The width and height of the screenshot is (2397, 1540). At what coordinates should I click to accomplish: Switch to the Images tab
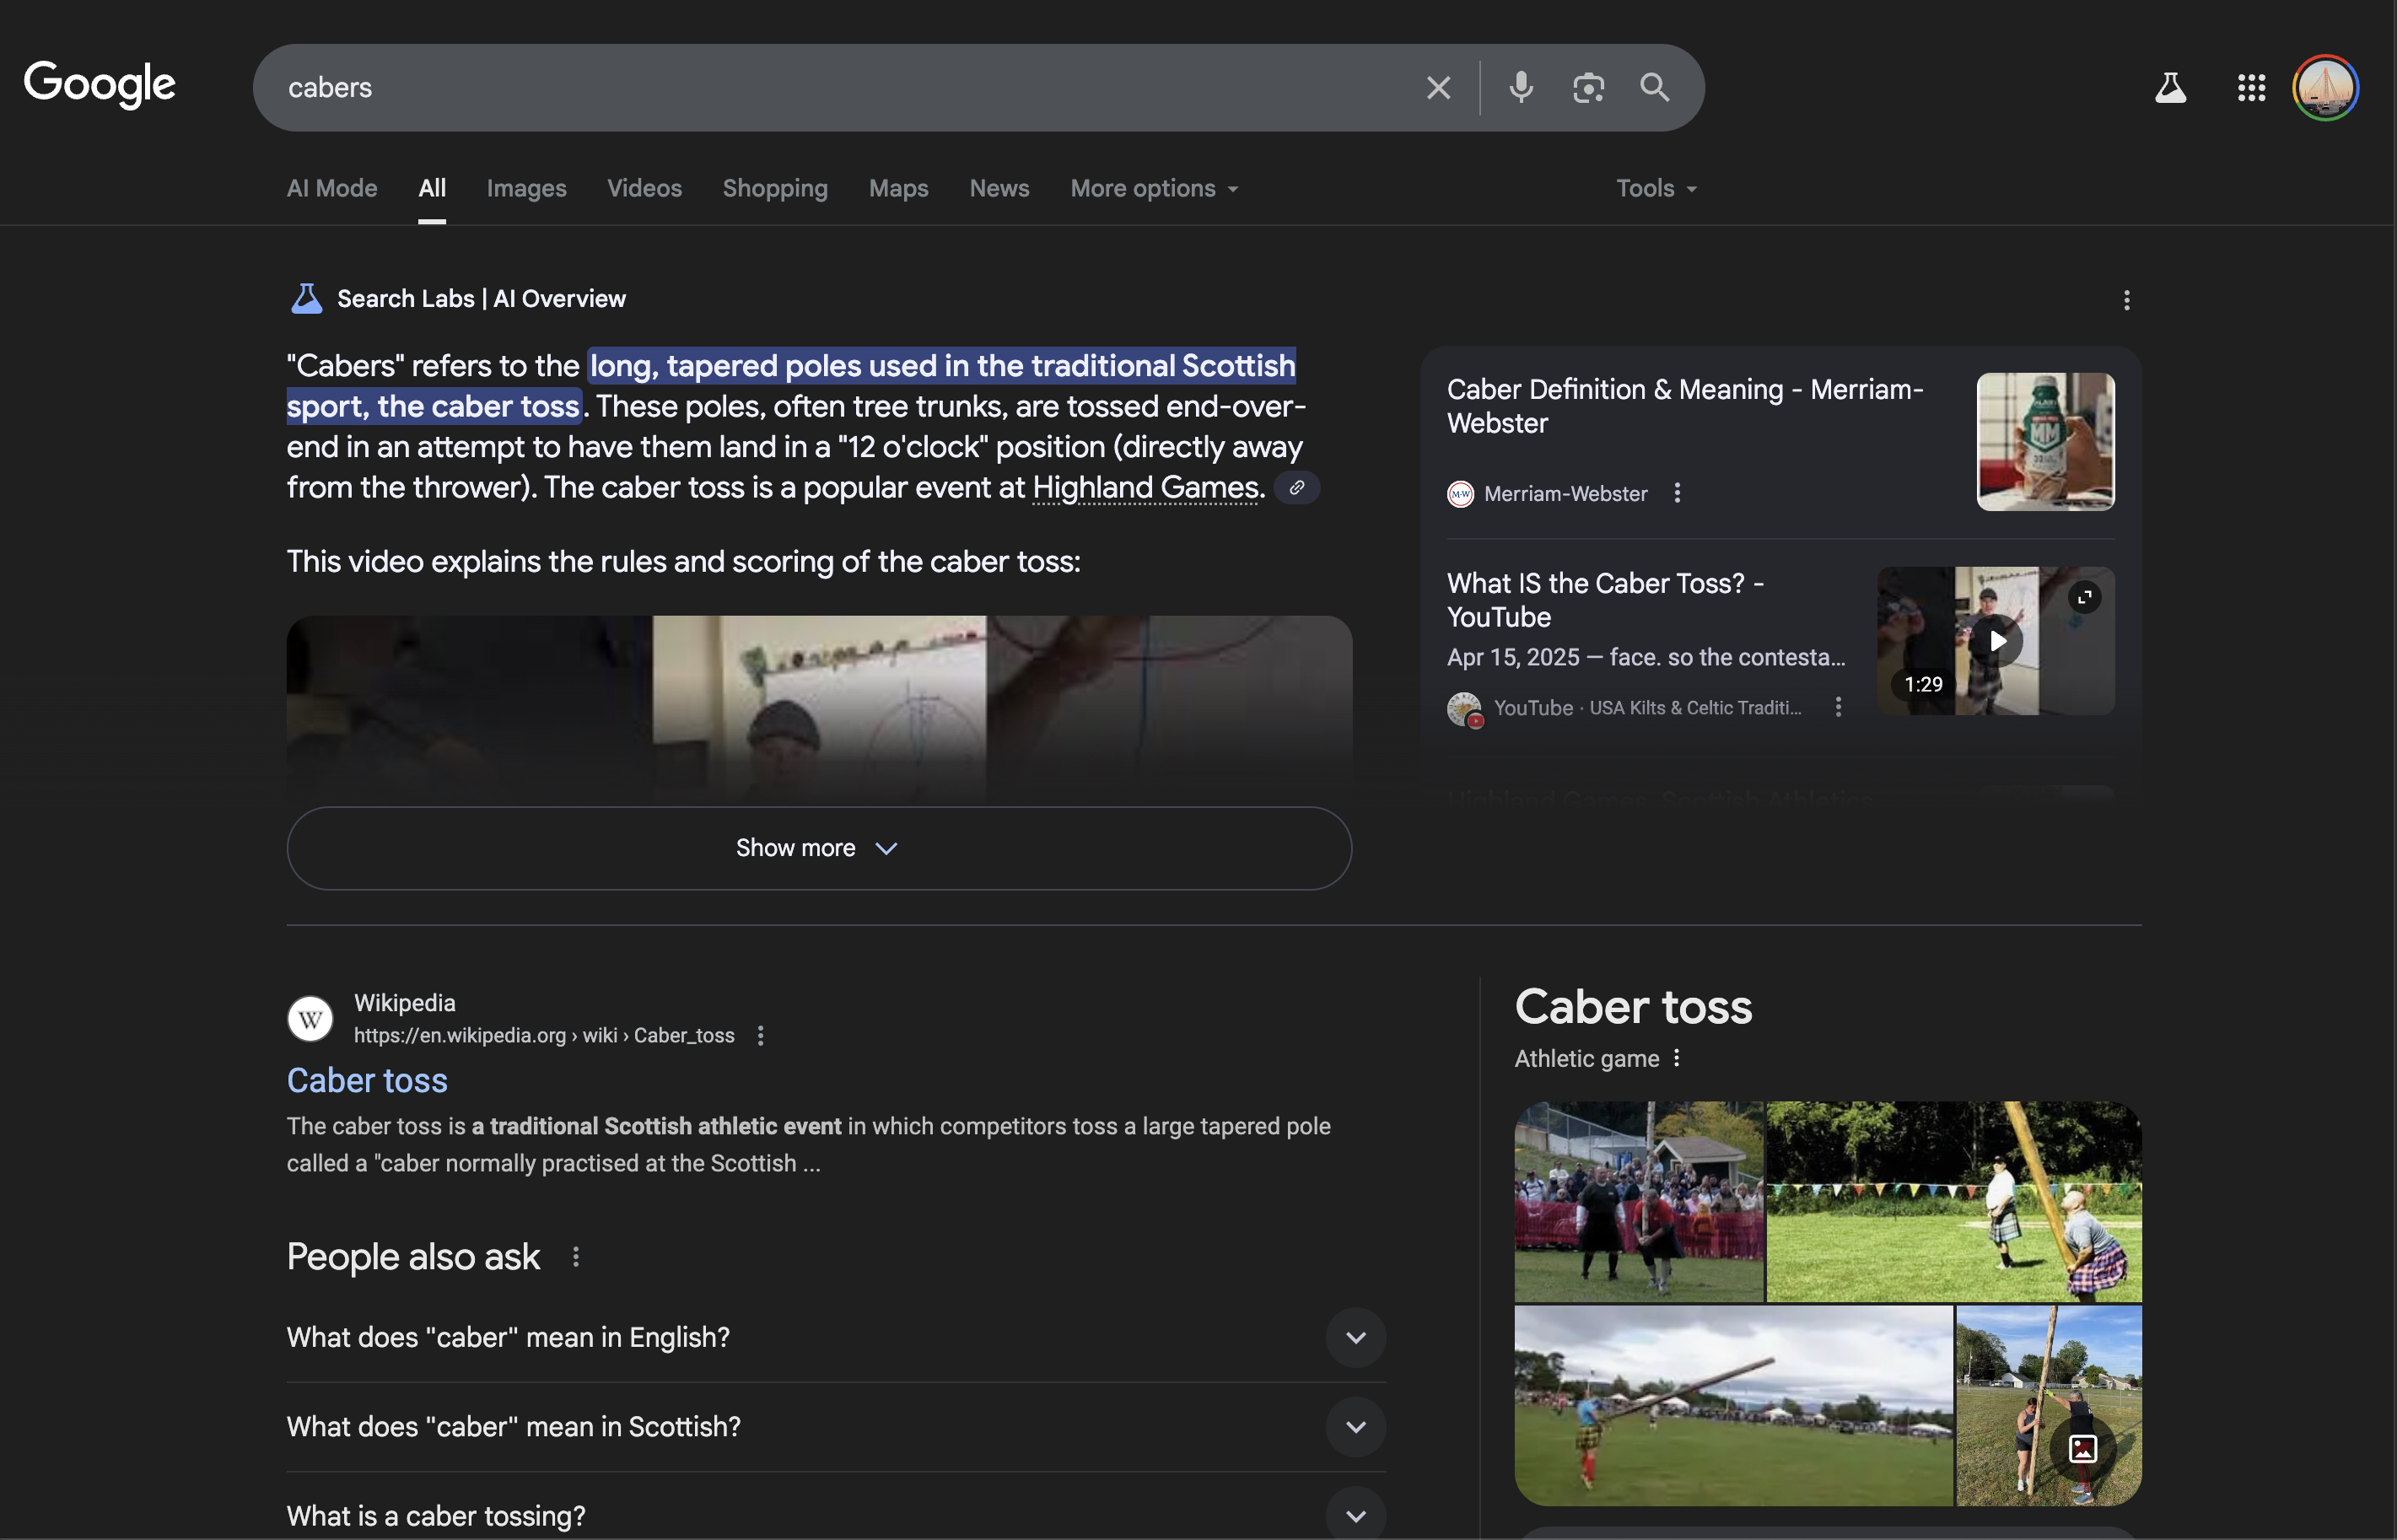click(x=526, y=188)
